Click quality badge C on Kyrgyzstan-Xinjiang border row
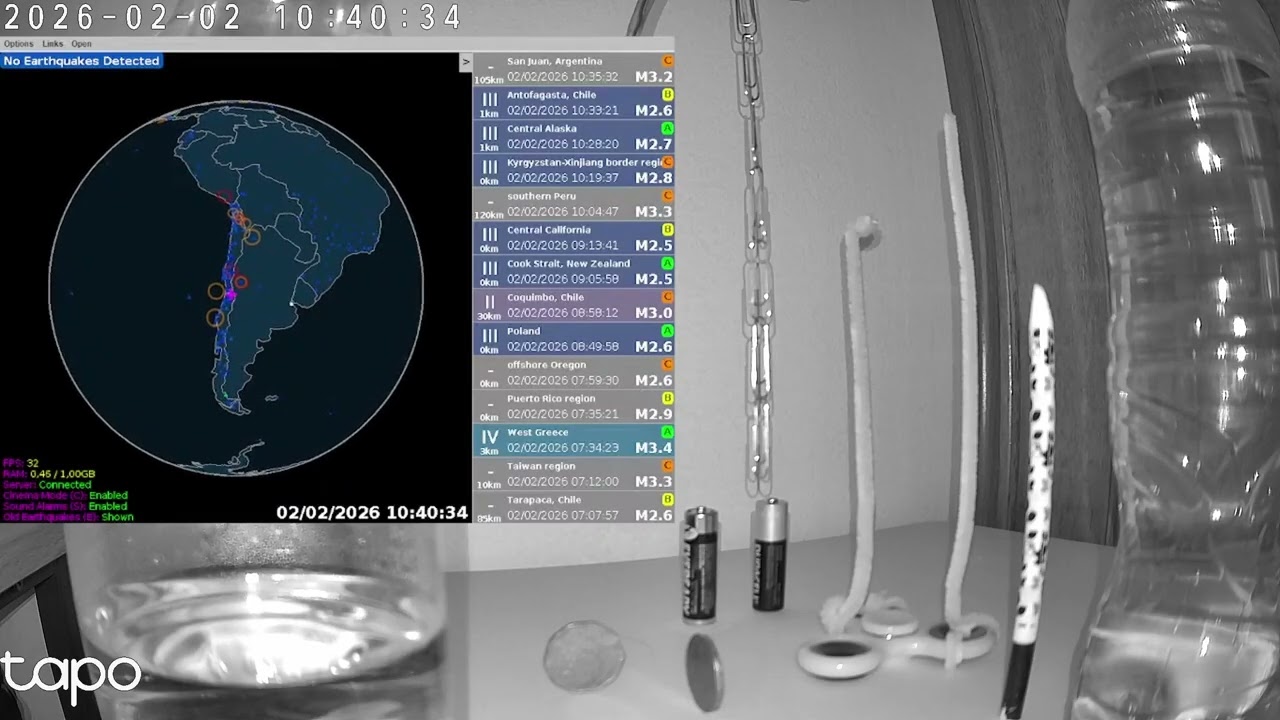This screenshot has width=1280, height=720. [668, 162]
